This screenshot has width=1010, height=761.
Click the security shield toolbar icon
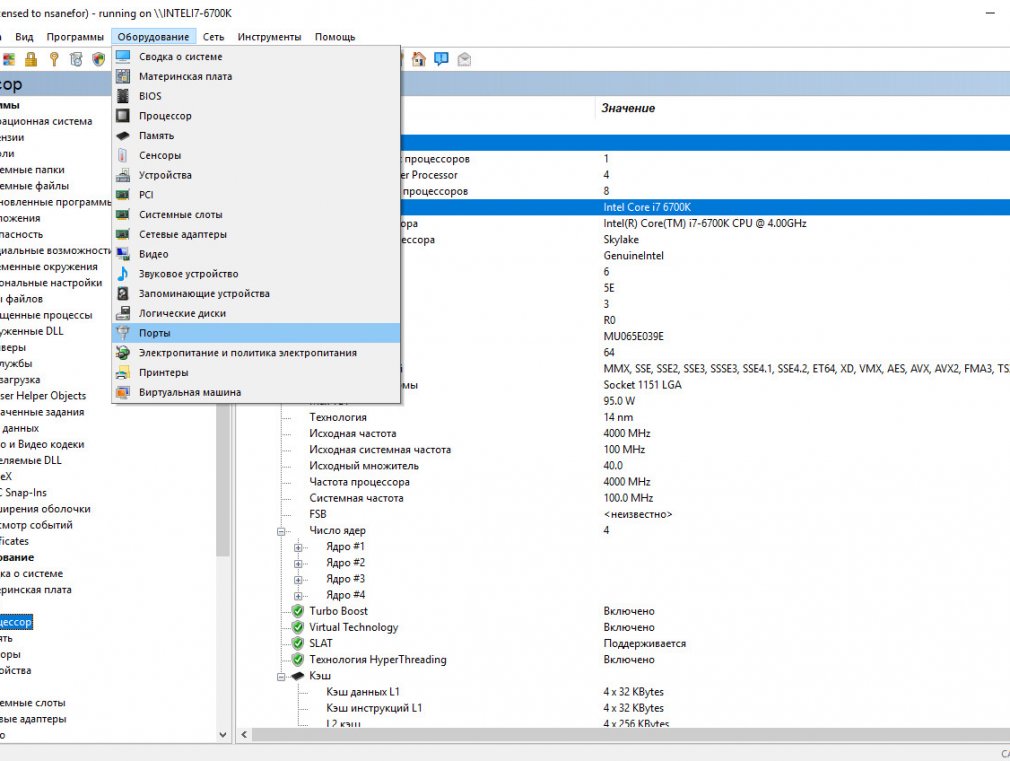pyautogui.click(x=99, y=60)
